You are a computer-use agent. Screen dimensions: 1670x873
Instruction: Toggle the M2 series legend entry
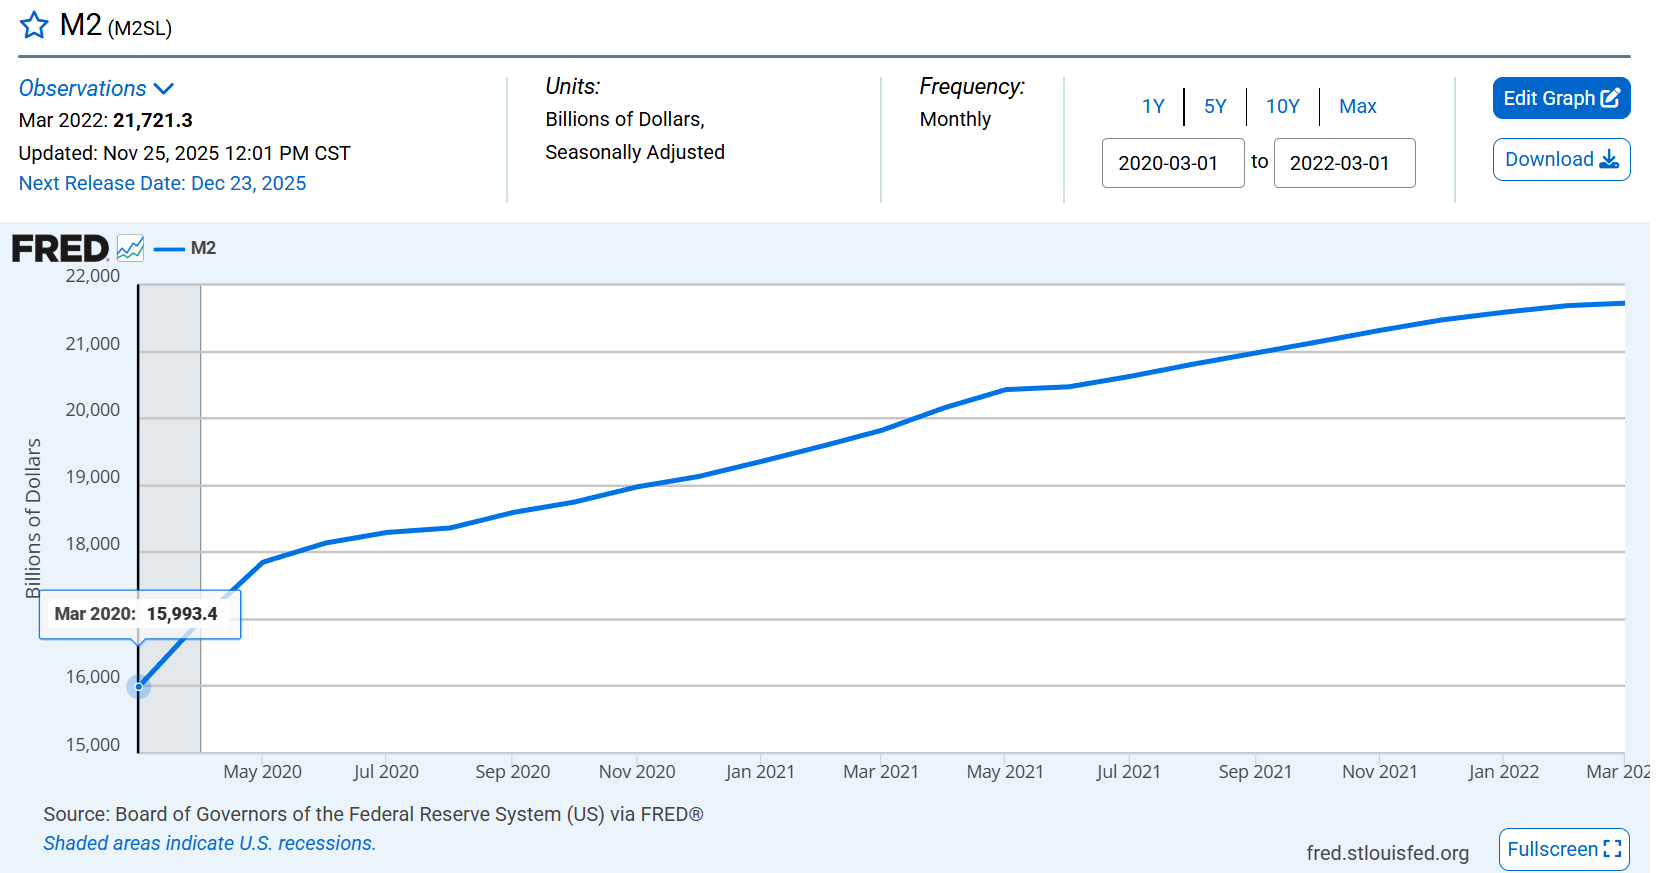tap(203, 248)
